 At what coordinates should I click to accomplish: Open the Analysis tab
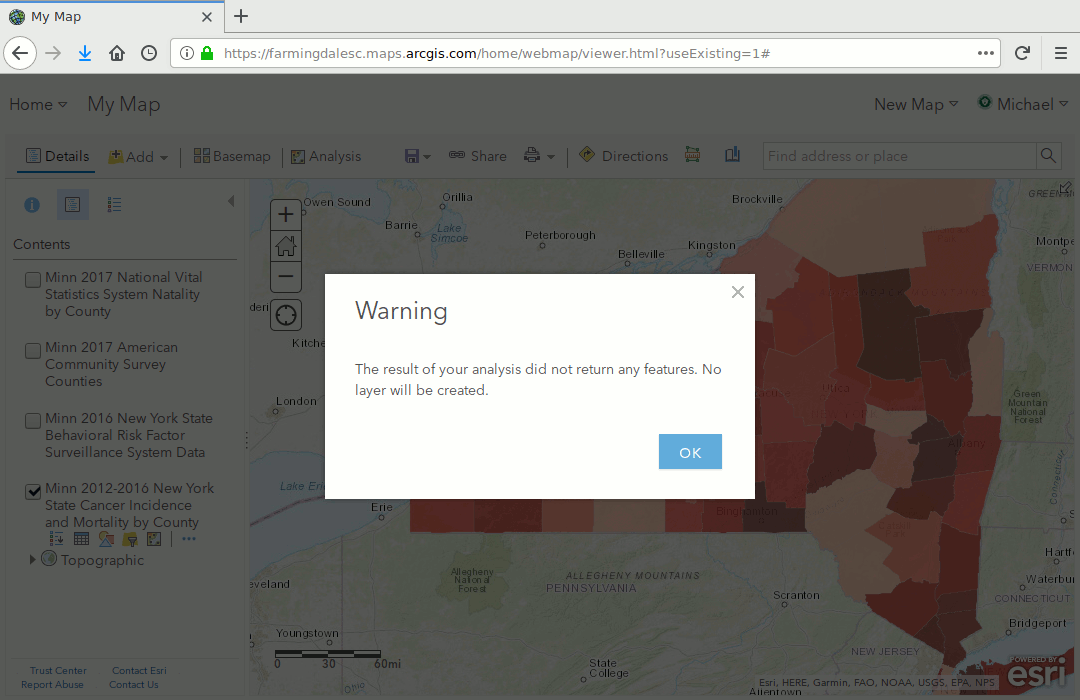(326, 157)
